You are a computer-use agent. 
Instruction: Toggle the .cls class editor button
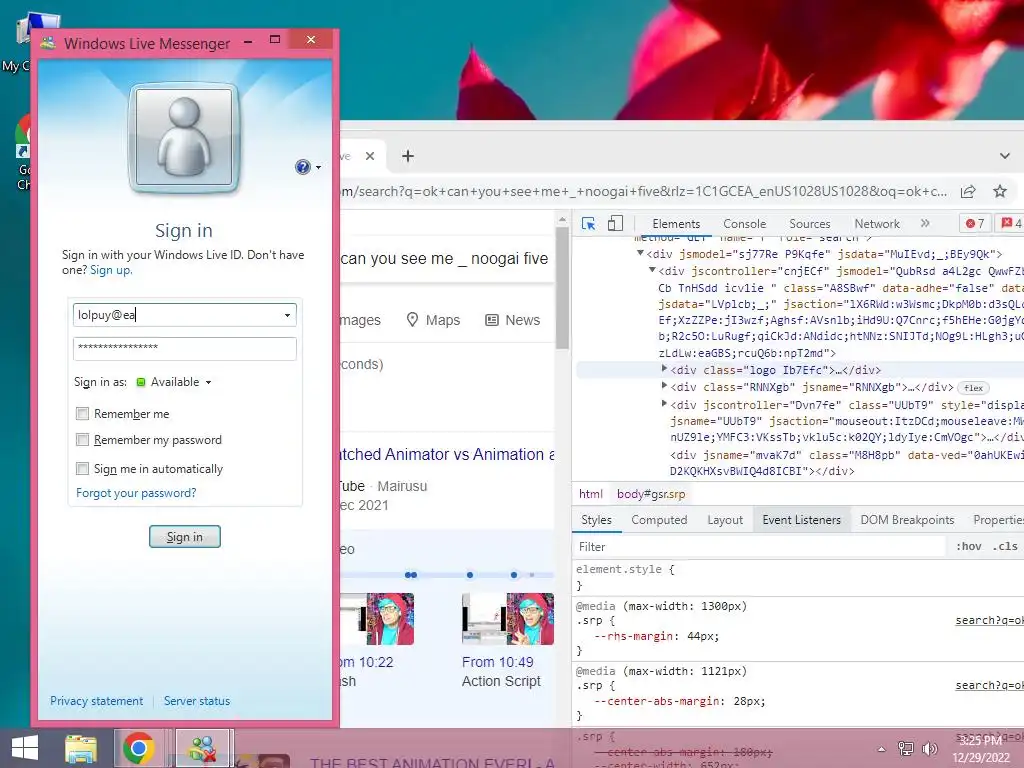(x=1005, y=547)
